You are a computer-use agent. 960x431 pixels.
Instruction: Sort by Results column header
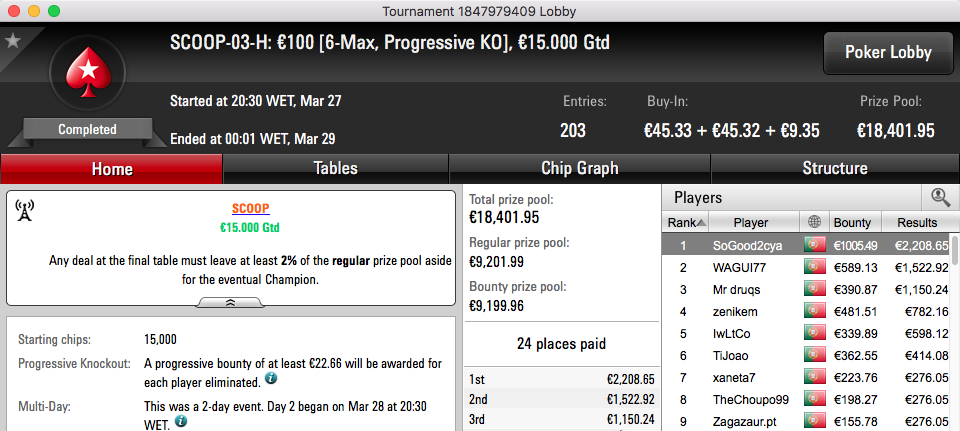tap(916, 222)
